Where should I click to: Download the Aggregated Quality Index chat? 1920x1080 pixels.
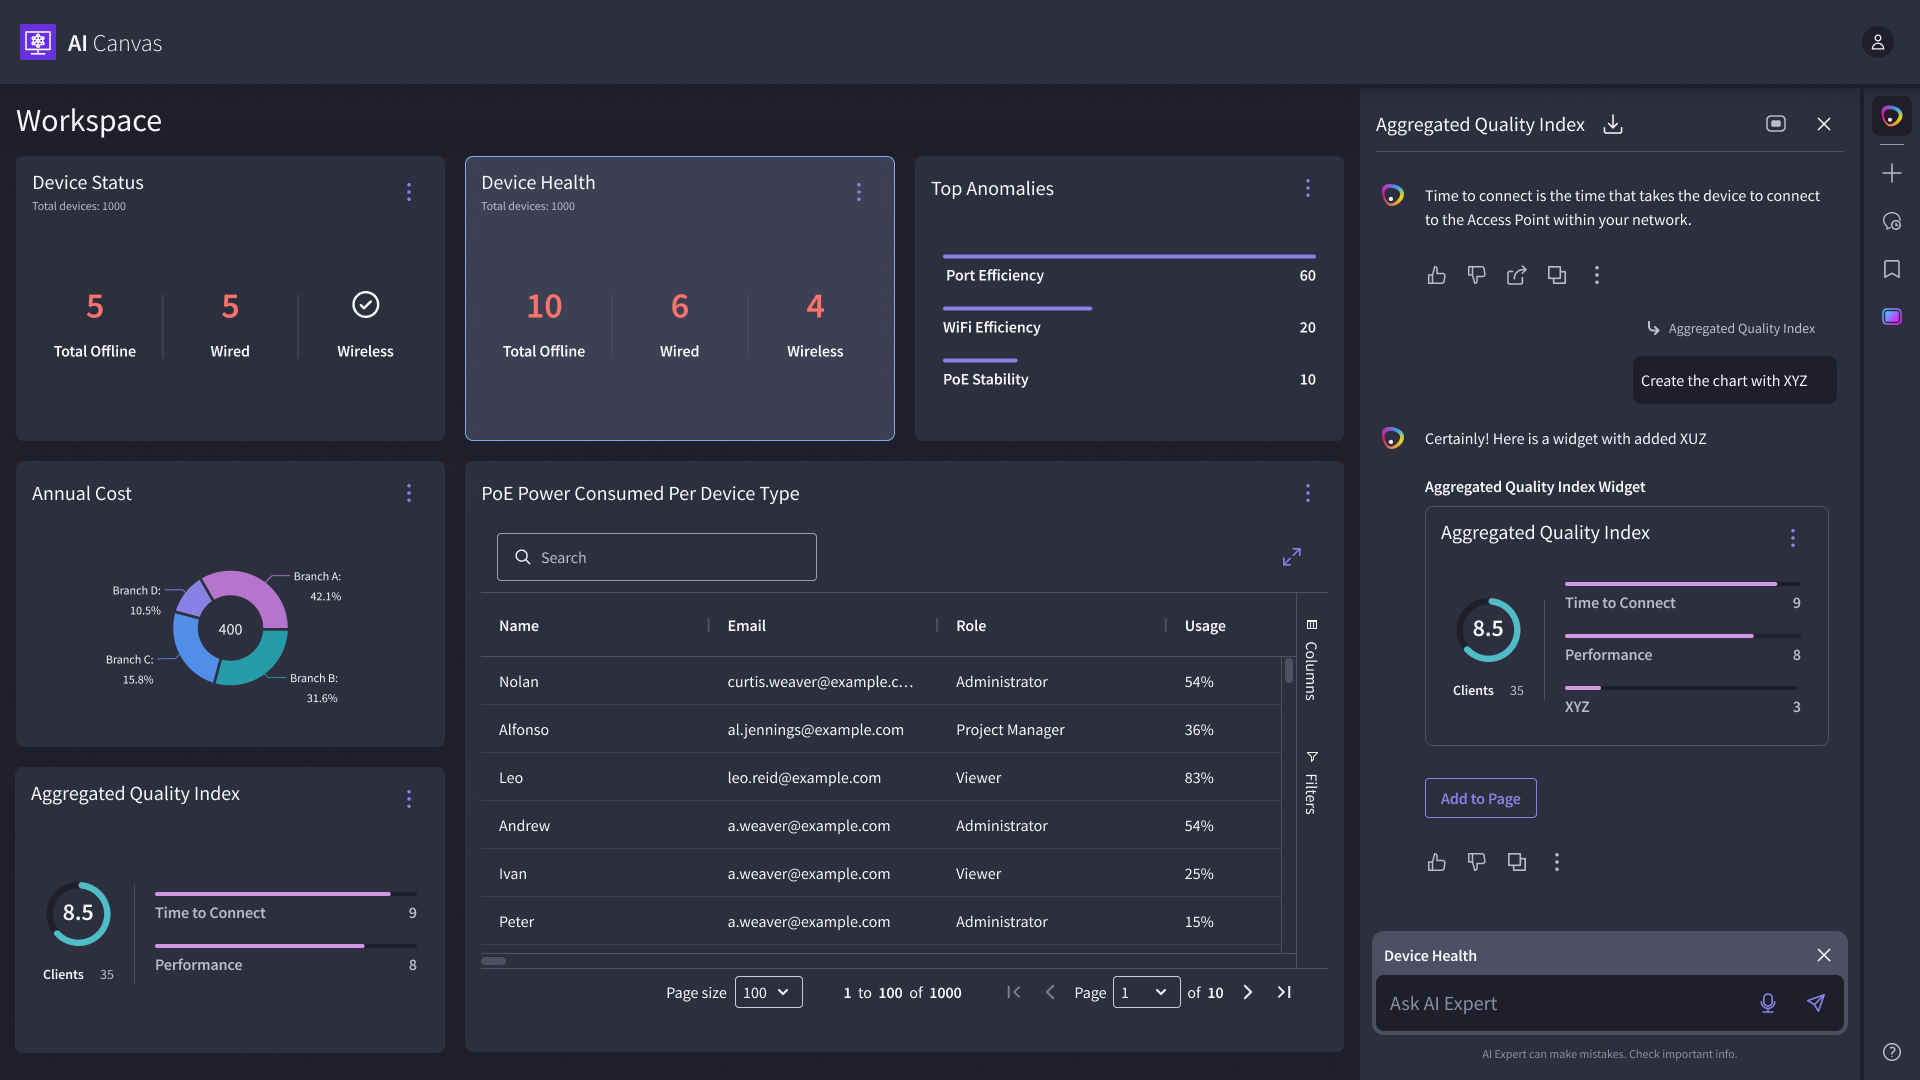tap(1613, 124)
